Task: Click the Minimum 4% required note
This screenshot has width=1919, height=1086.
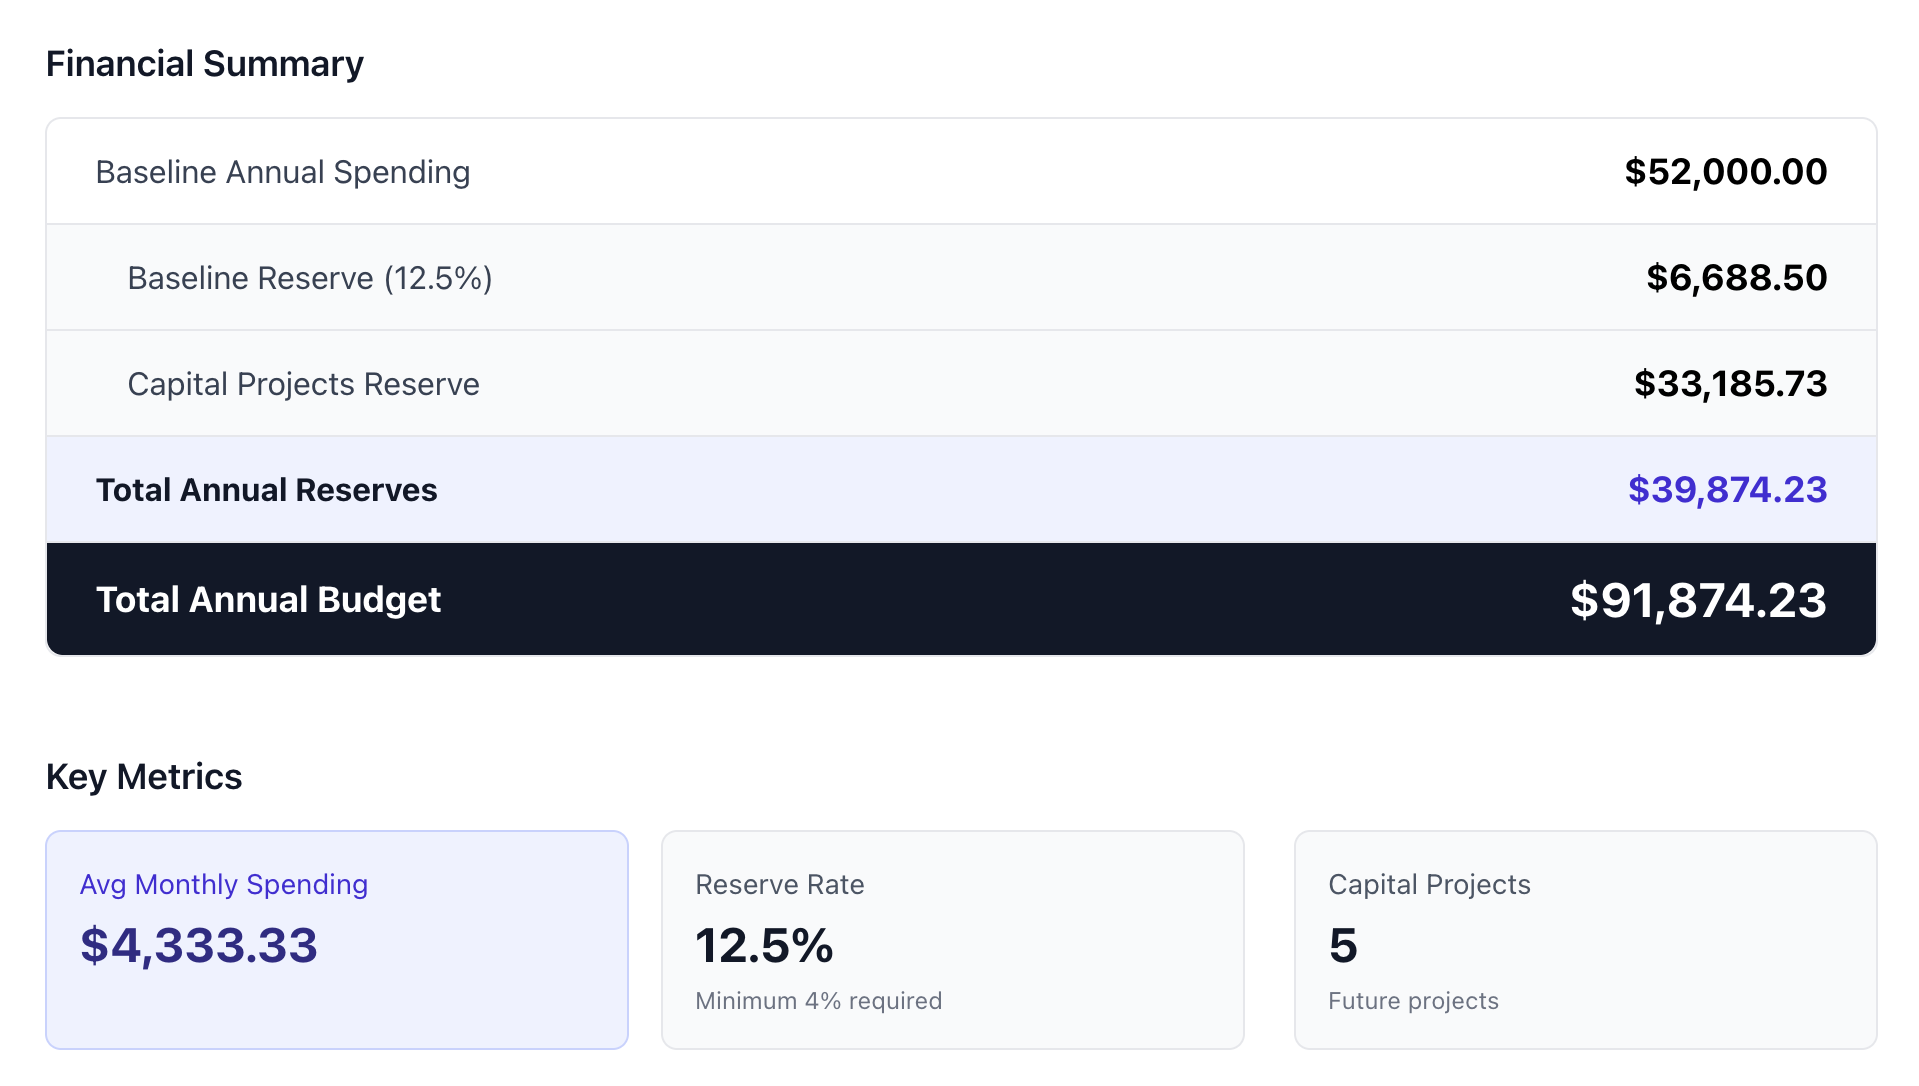Action: point(818,1000)
